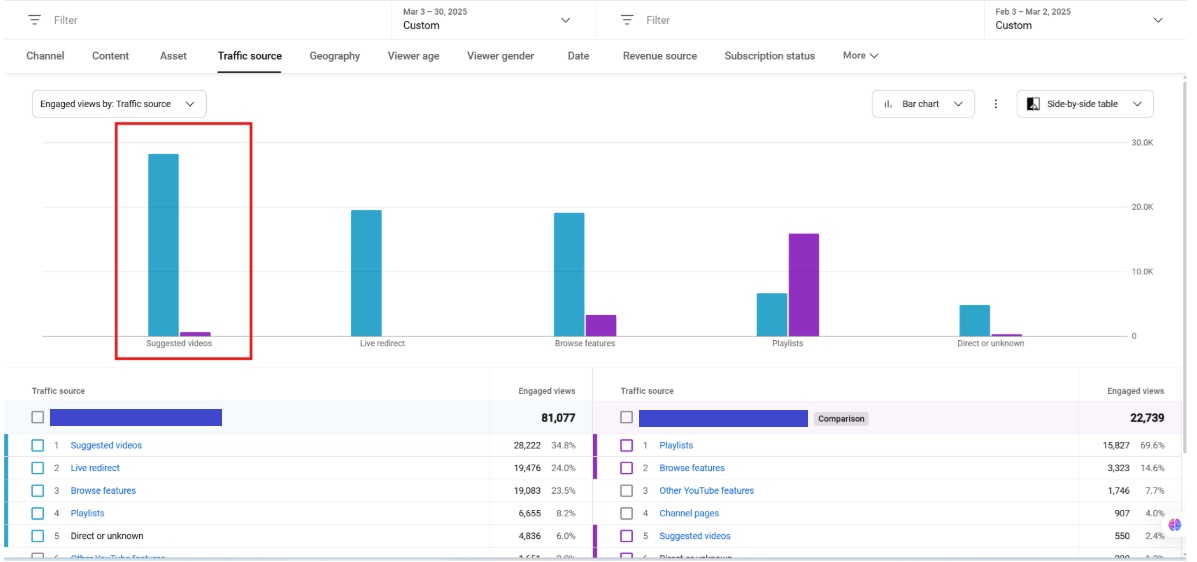The height and width of the screenshot is (562, 1197).
Task: Click the blue Browse features bar
Action: (569, 275)
